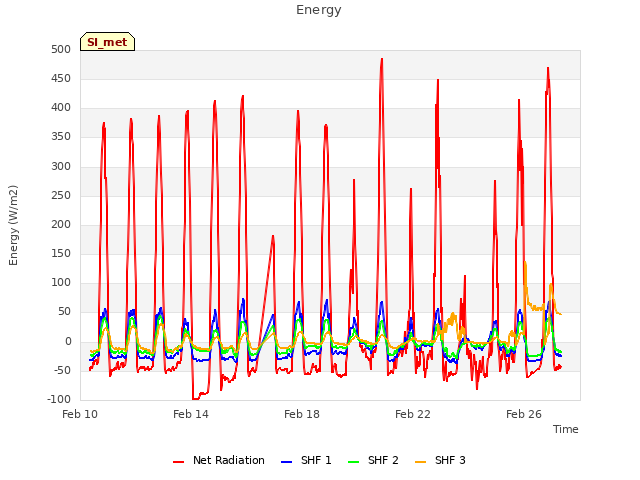Click the x-axis title 'Time'
Image resolution: width=640 pixels, height=480 pixels.
click(x=566, y=429)
